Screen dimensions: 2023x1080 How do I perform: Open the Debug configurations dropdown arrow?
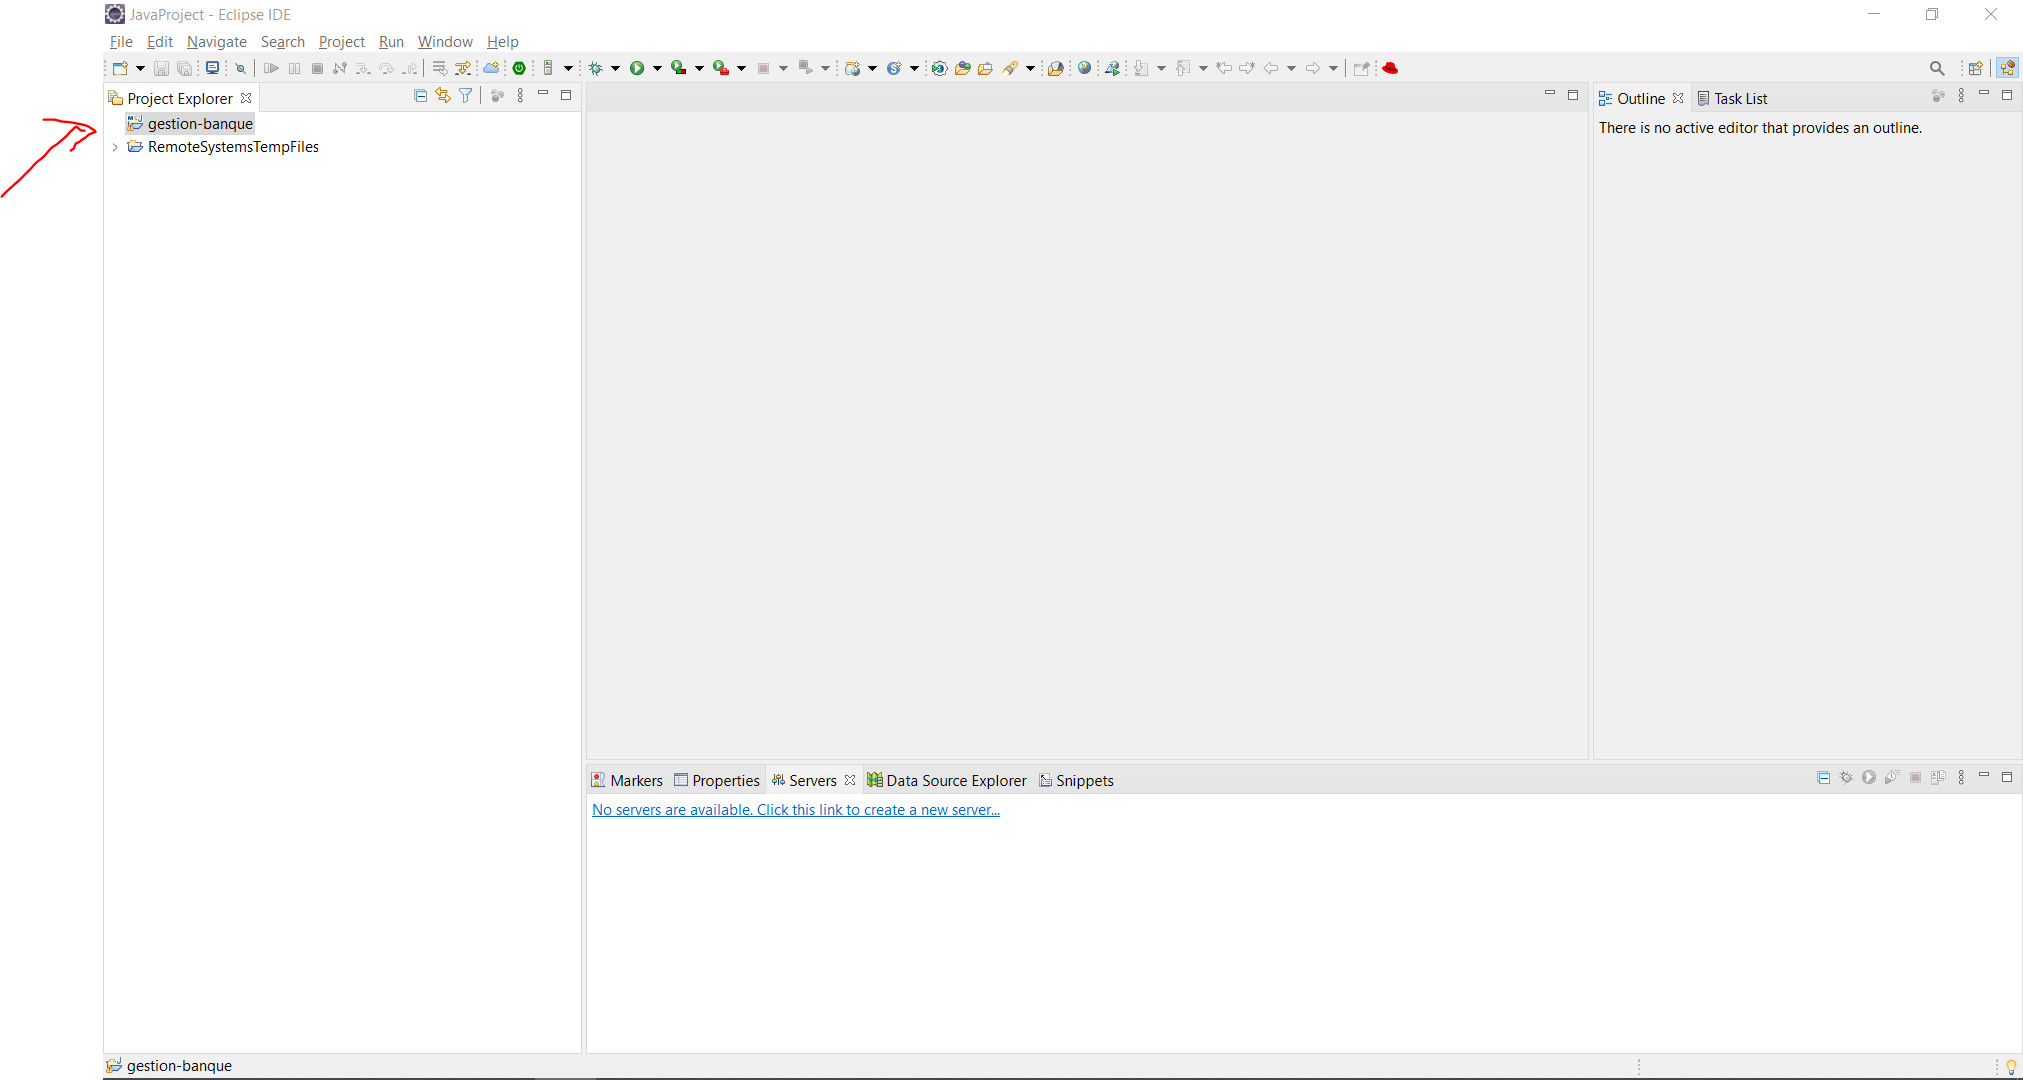[x=615, y=68]
